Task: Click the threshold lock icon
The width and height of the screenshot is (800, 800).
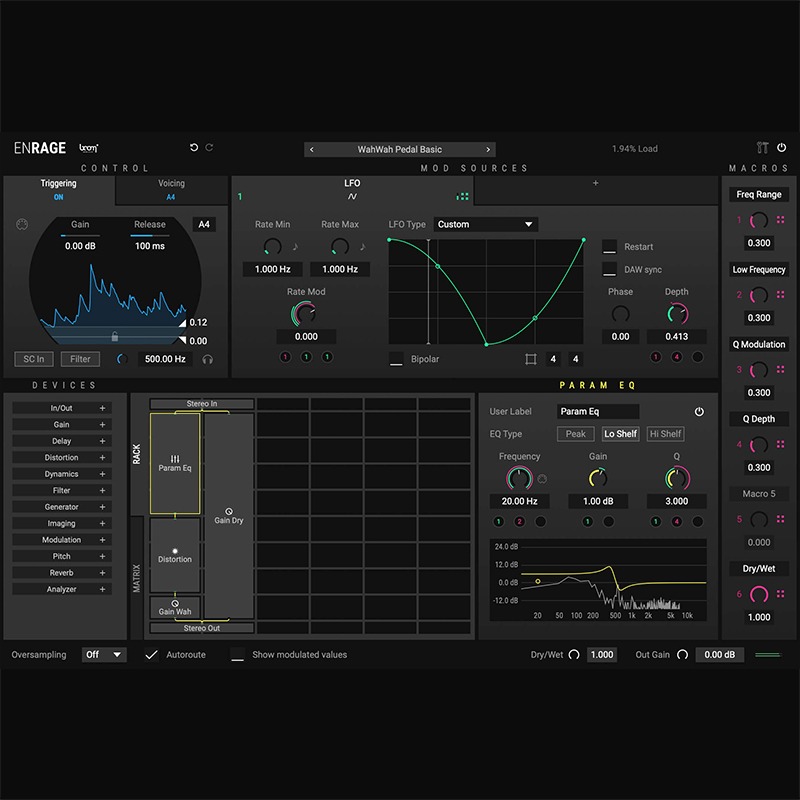Action: click(x=115, y=336)
